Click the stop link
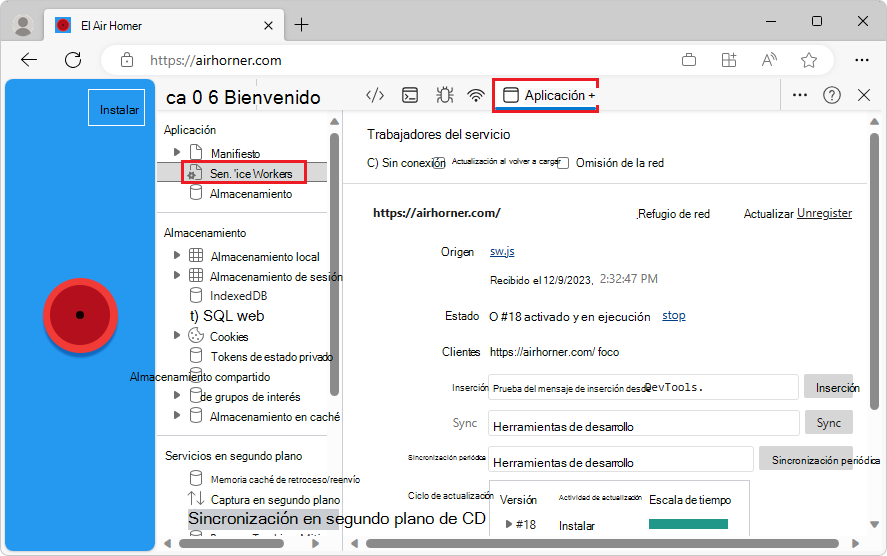This screenshot has width=887, height=556. coord(674,316)
